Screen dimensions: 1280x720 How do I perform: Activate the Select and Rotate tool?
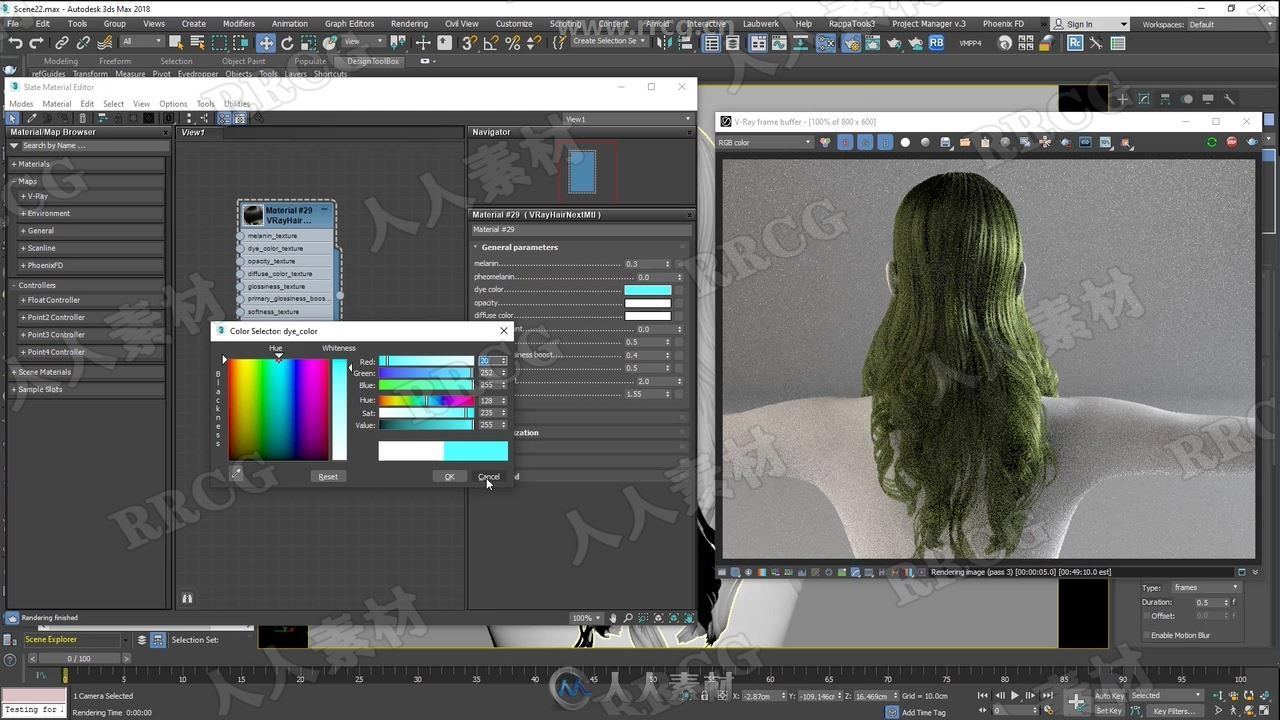point(287,43)
